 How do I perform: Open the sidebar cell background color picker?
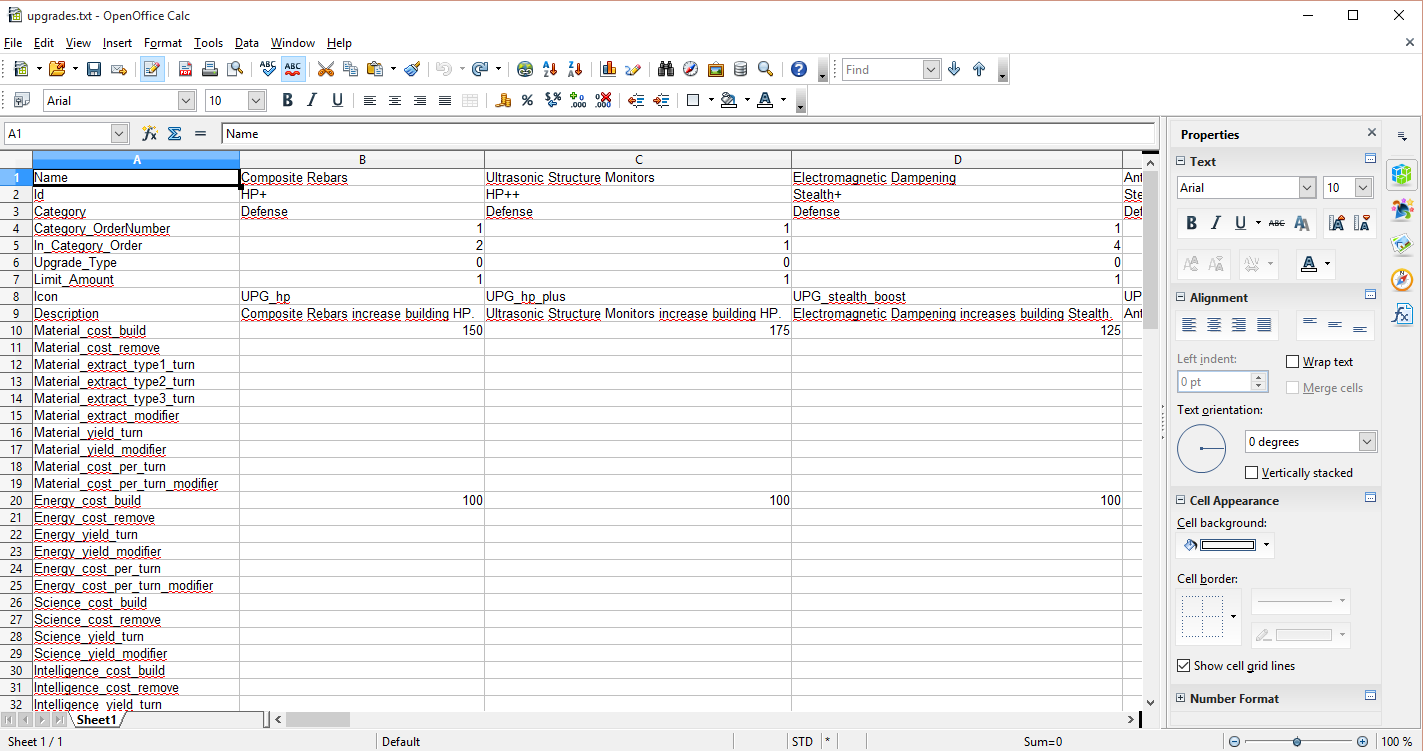click(x=1267, y=545)
